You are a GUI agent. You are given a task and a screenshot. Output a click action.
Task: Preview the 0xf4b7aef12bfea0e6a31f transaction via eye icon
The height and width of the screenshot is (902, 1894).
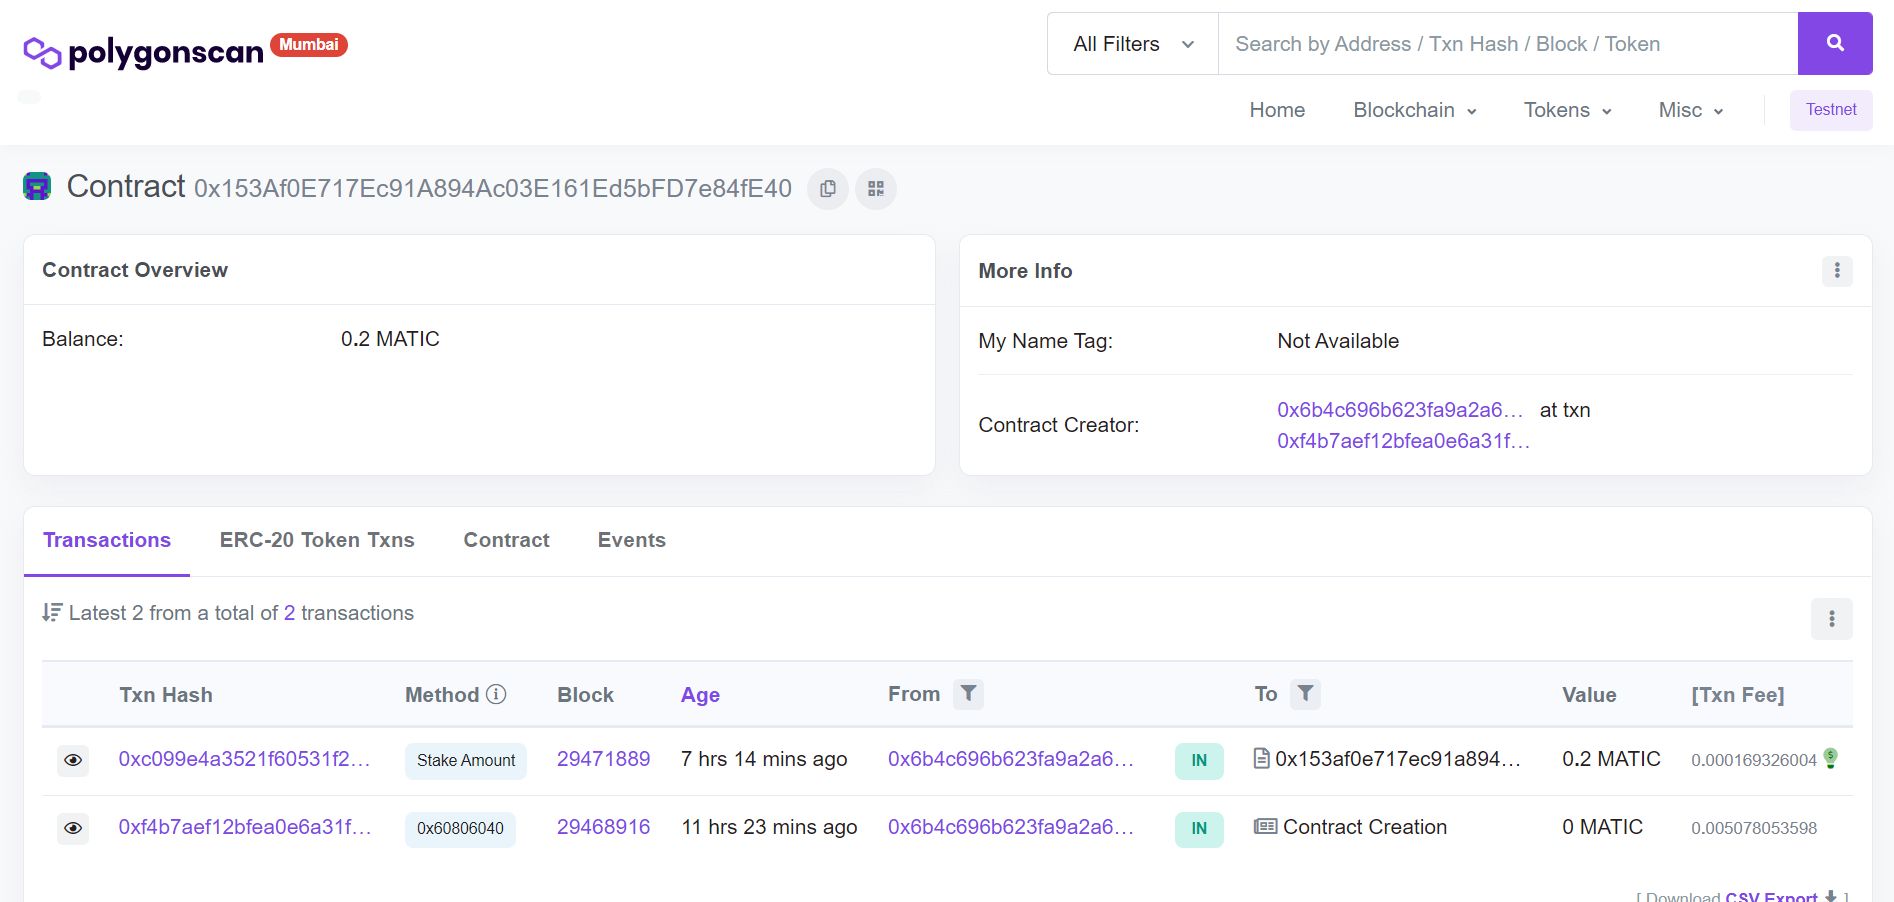click(x=73, y=828)
